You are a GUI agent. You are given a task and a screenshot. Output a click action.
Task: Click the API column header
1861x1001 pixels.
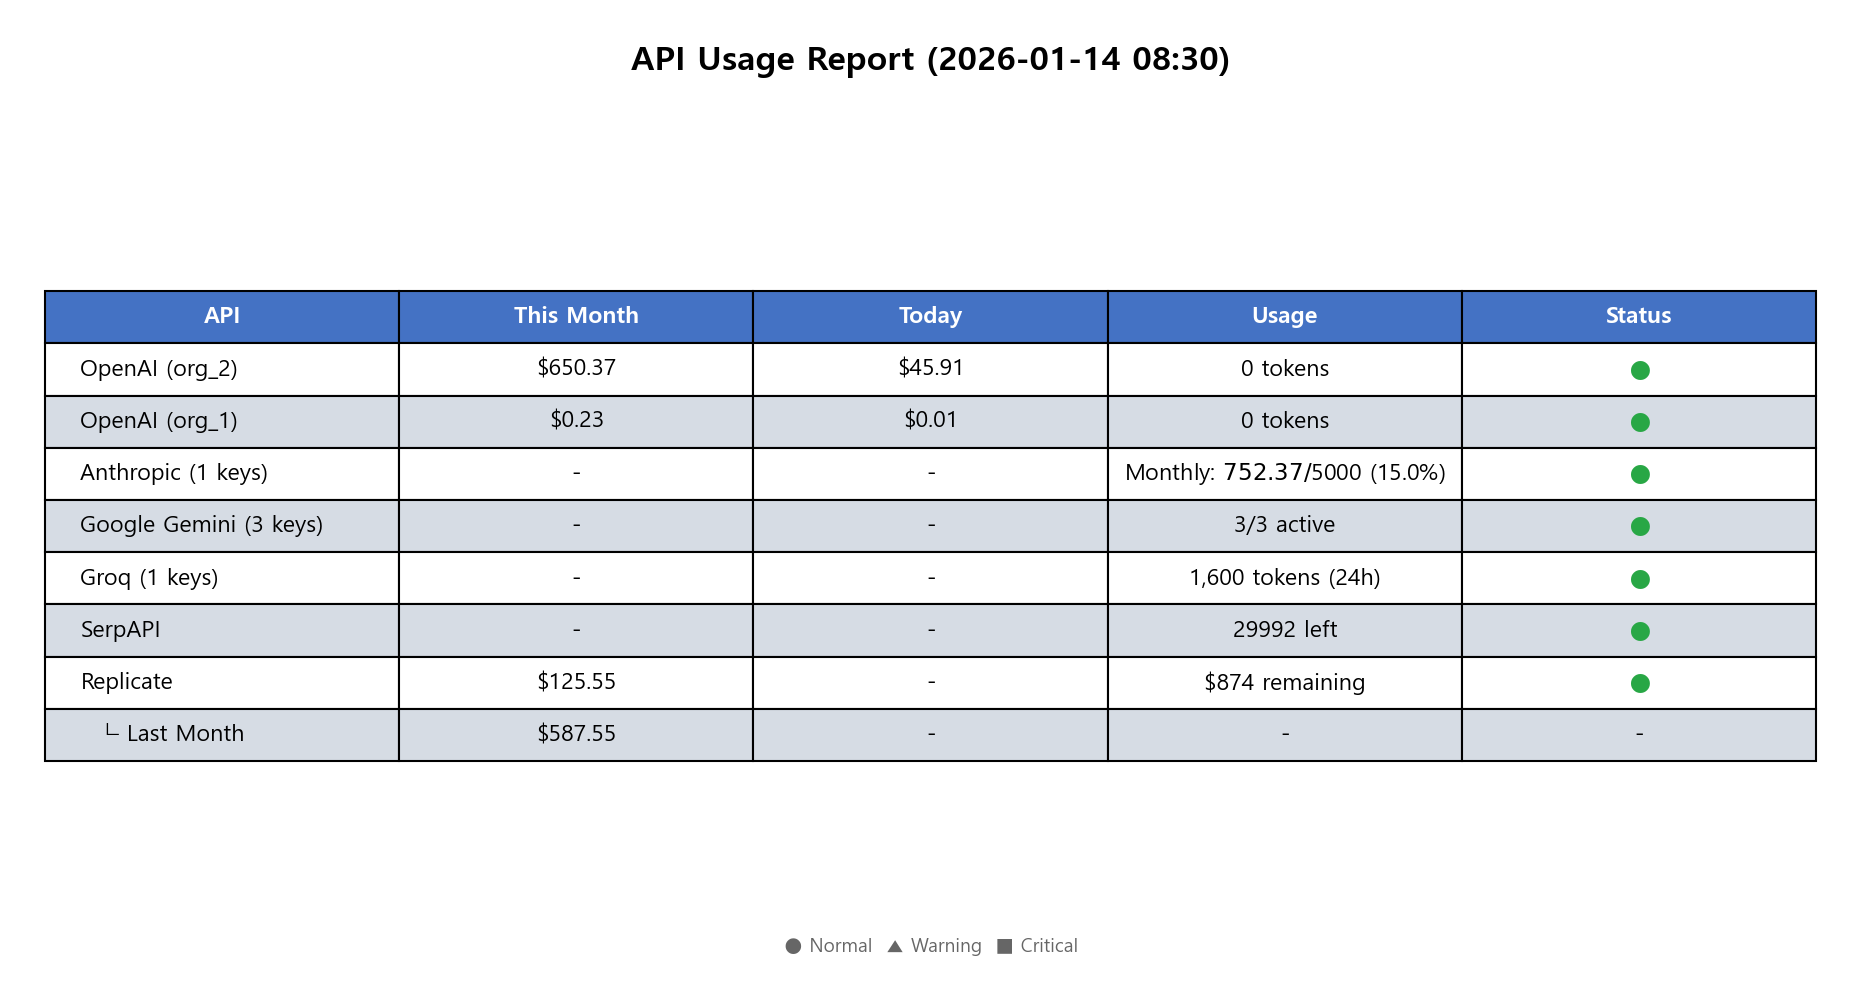(x=222, y=317)
